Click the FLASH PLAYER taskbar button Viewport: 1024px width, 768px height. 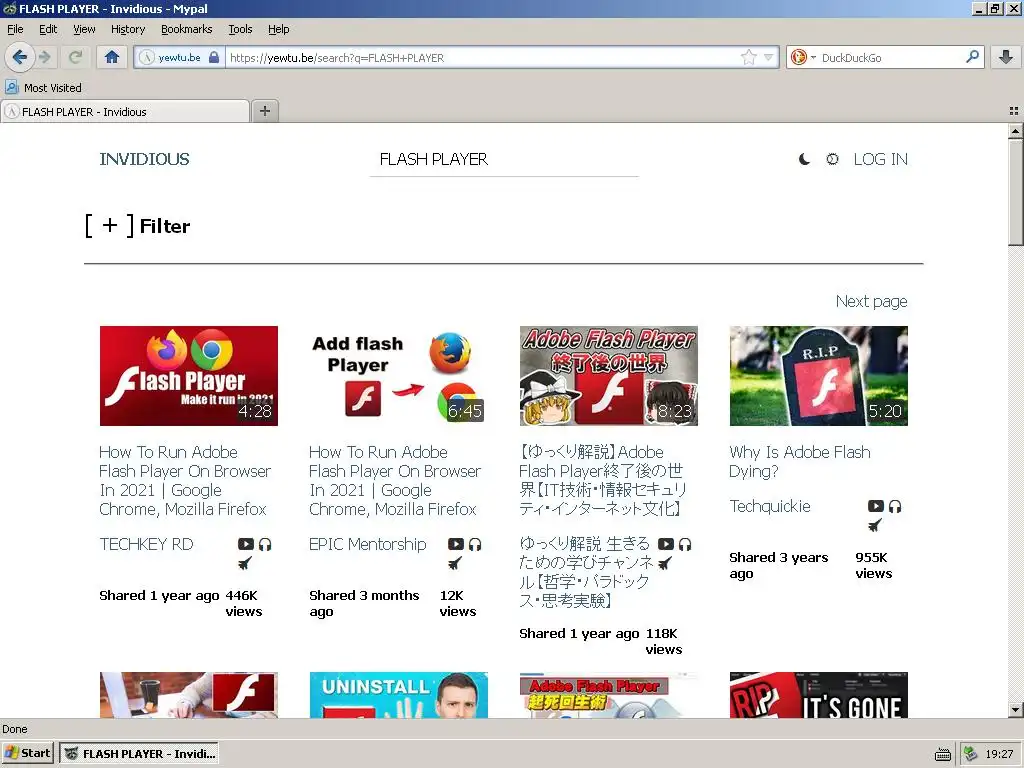point(139,754)
